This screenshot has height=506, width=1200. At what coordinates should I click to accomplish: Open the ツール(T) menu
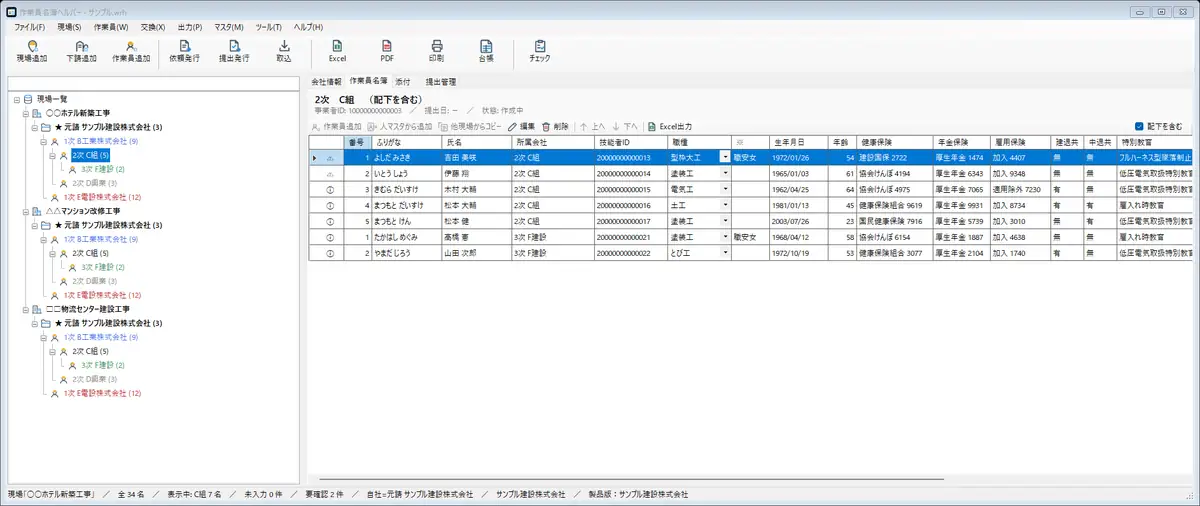click(x=270, y=26)
